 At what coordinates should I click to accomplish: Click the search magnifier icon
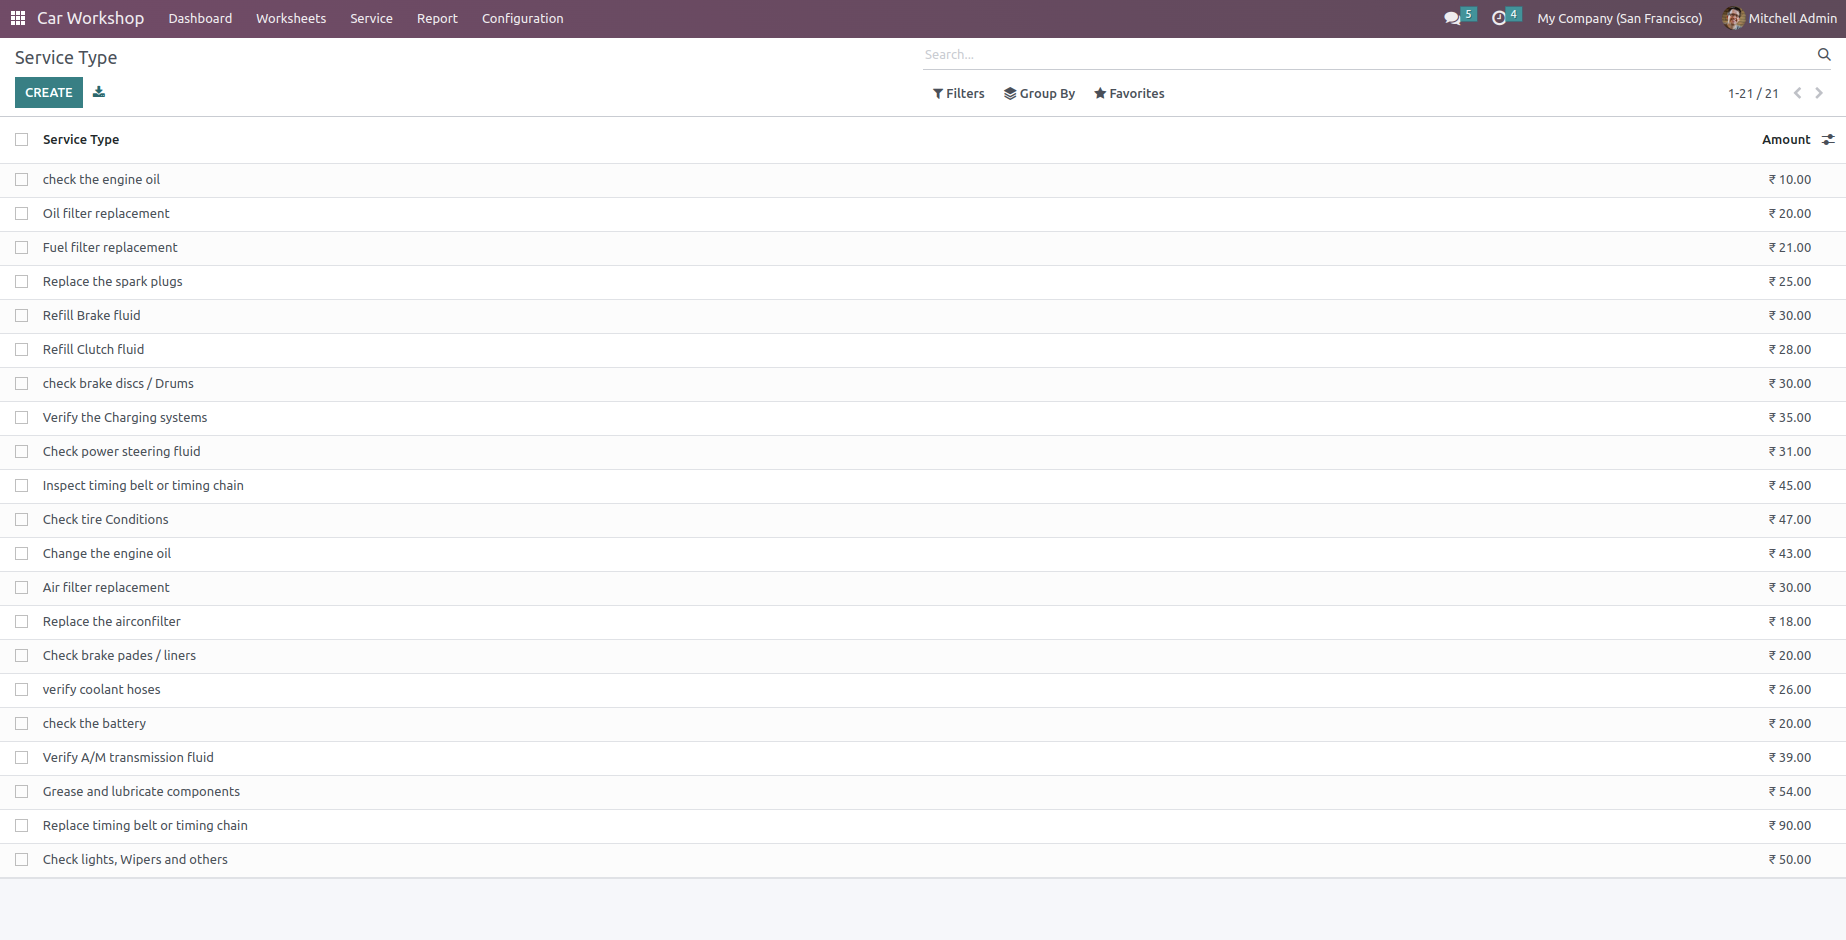coord(1824,55)
